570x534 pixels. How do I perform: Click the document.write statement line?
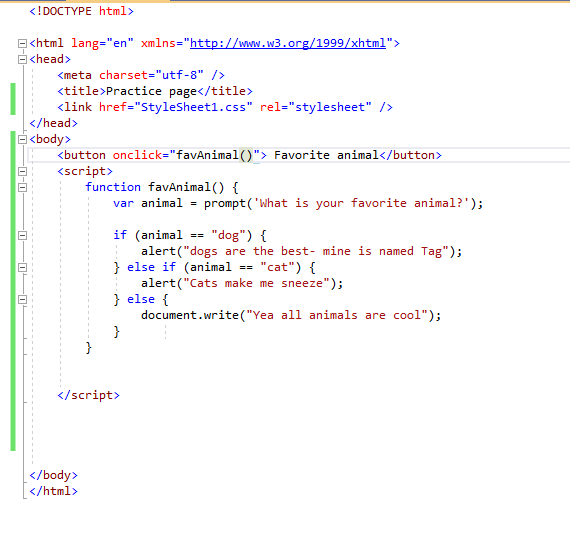click(x=291, y=315)
